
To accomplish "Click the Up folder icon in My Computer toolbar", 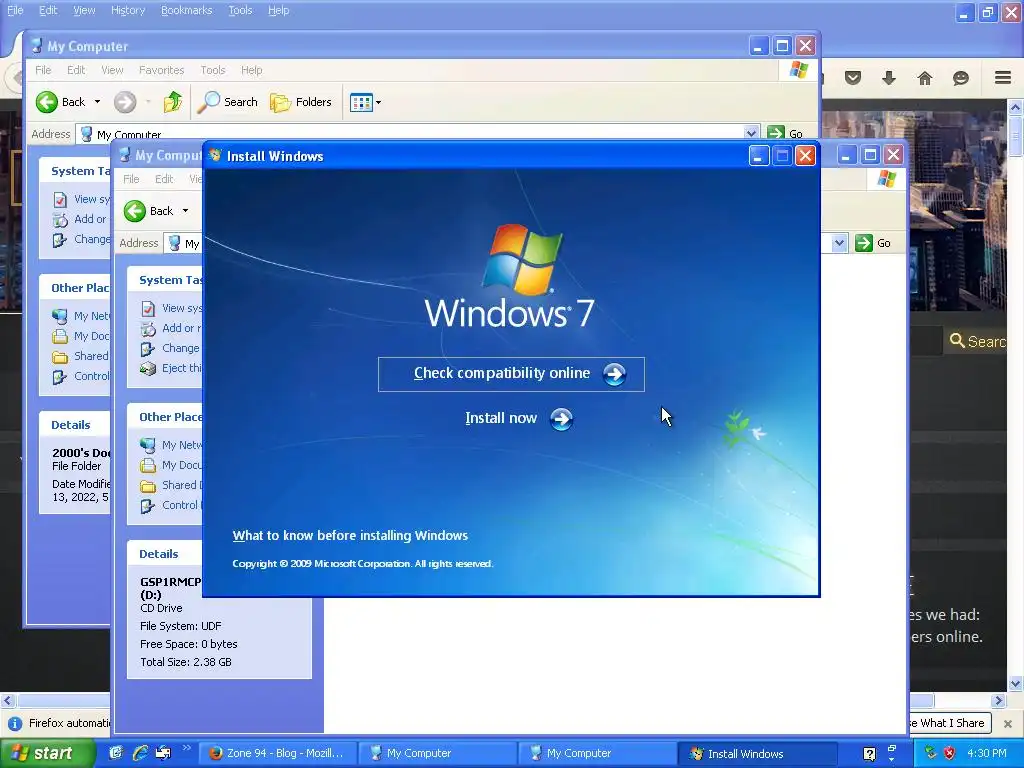I will click(x=172, y=102).
